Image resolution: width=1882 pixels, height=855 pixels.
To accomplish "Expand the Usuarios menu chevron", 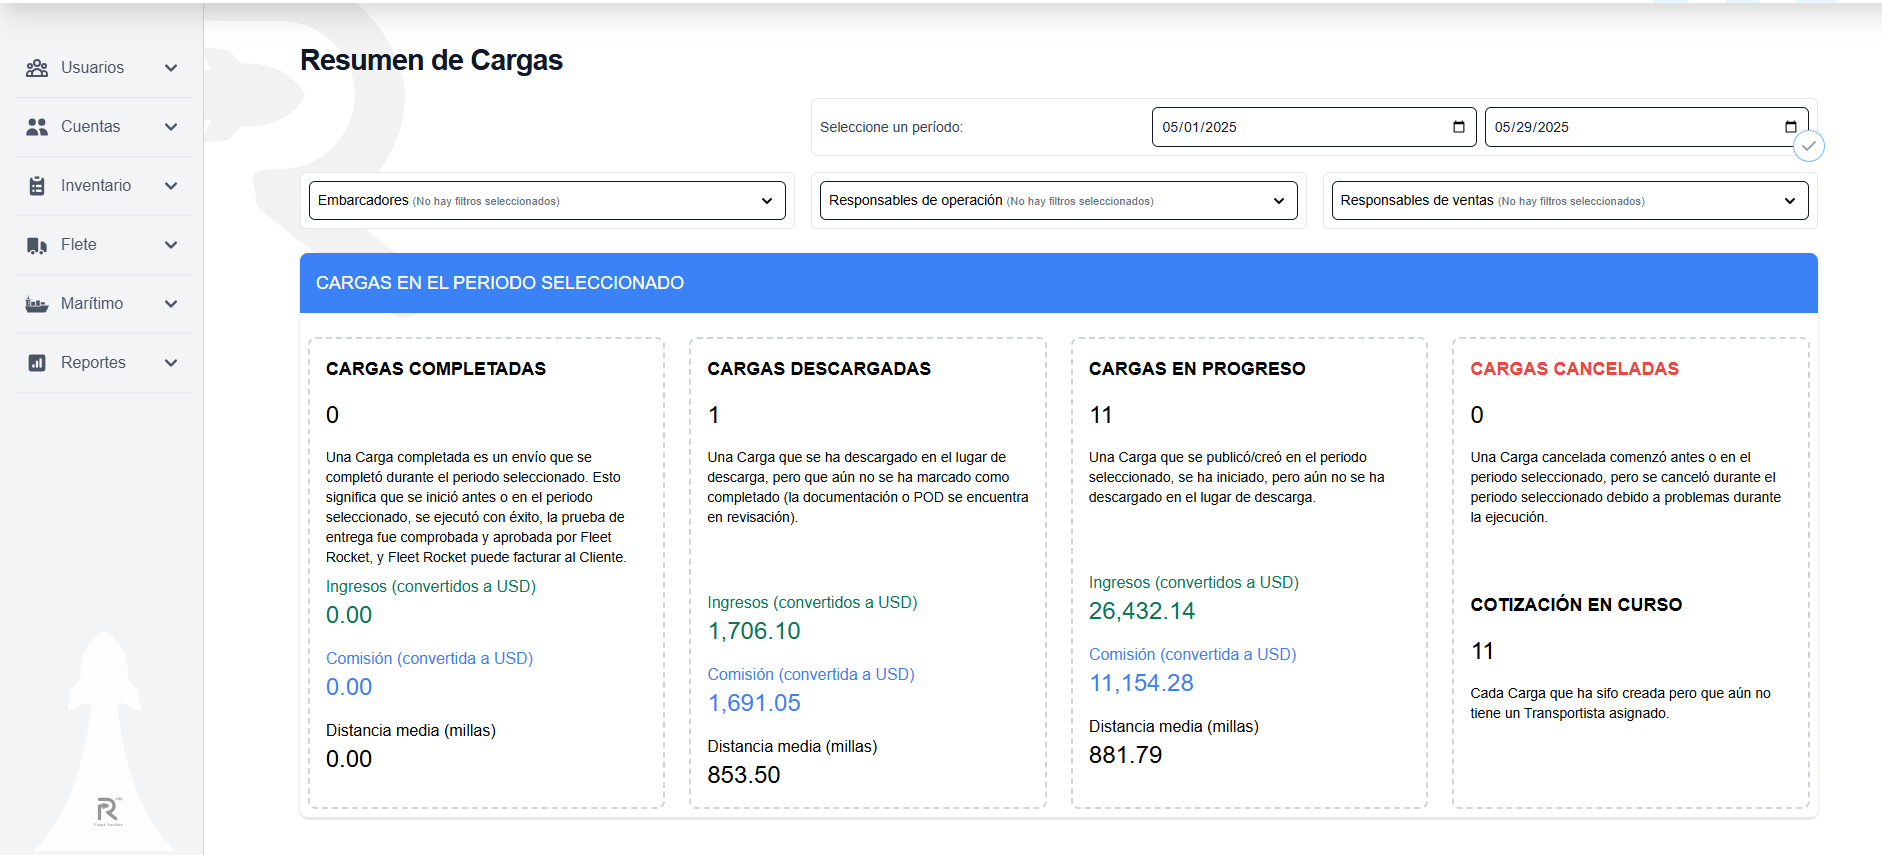I will 171,68.
